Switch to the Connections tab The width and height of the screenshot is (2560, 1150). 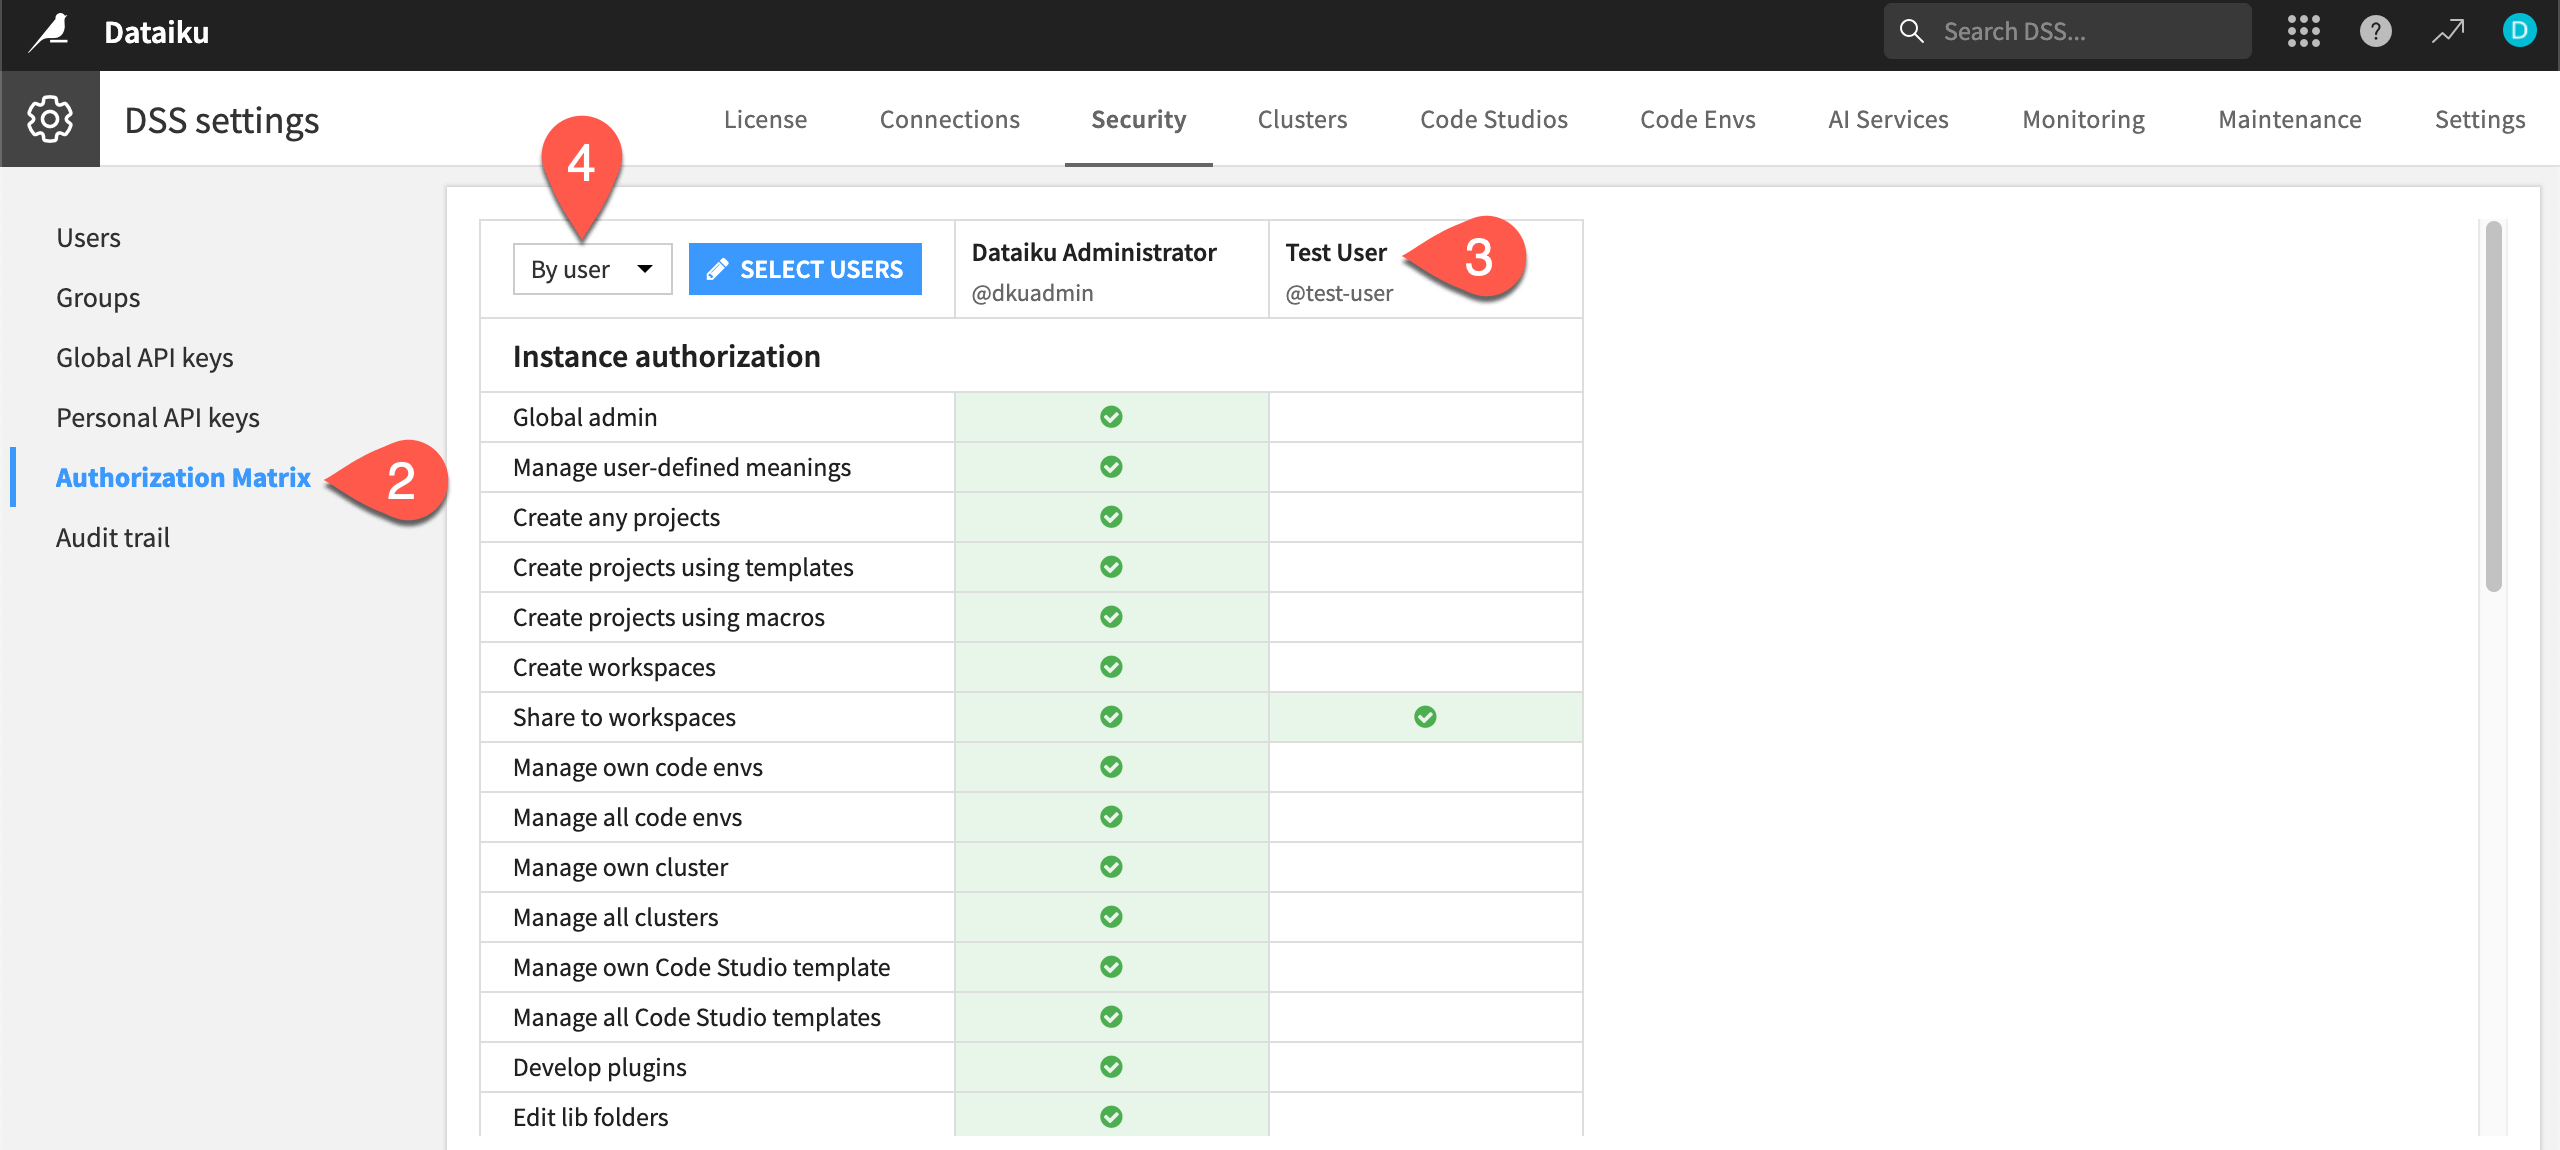tap(949, 119)
